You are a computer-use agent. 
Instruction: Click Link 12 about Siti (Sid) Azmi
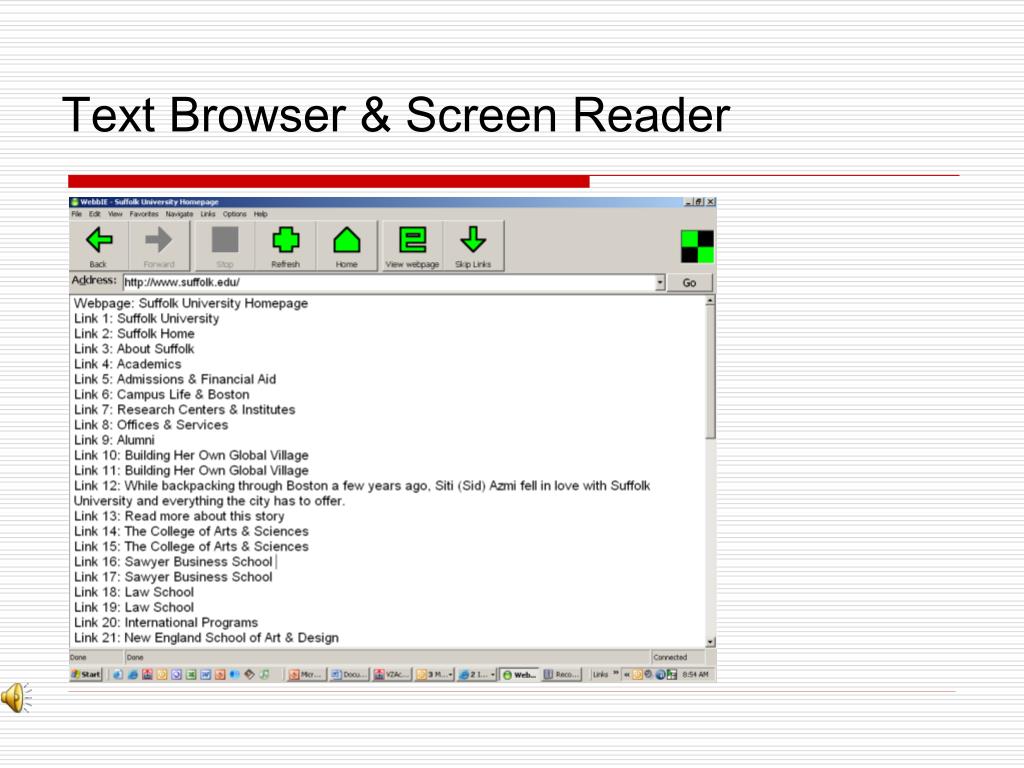362,493
